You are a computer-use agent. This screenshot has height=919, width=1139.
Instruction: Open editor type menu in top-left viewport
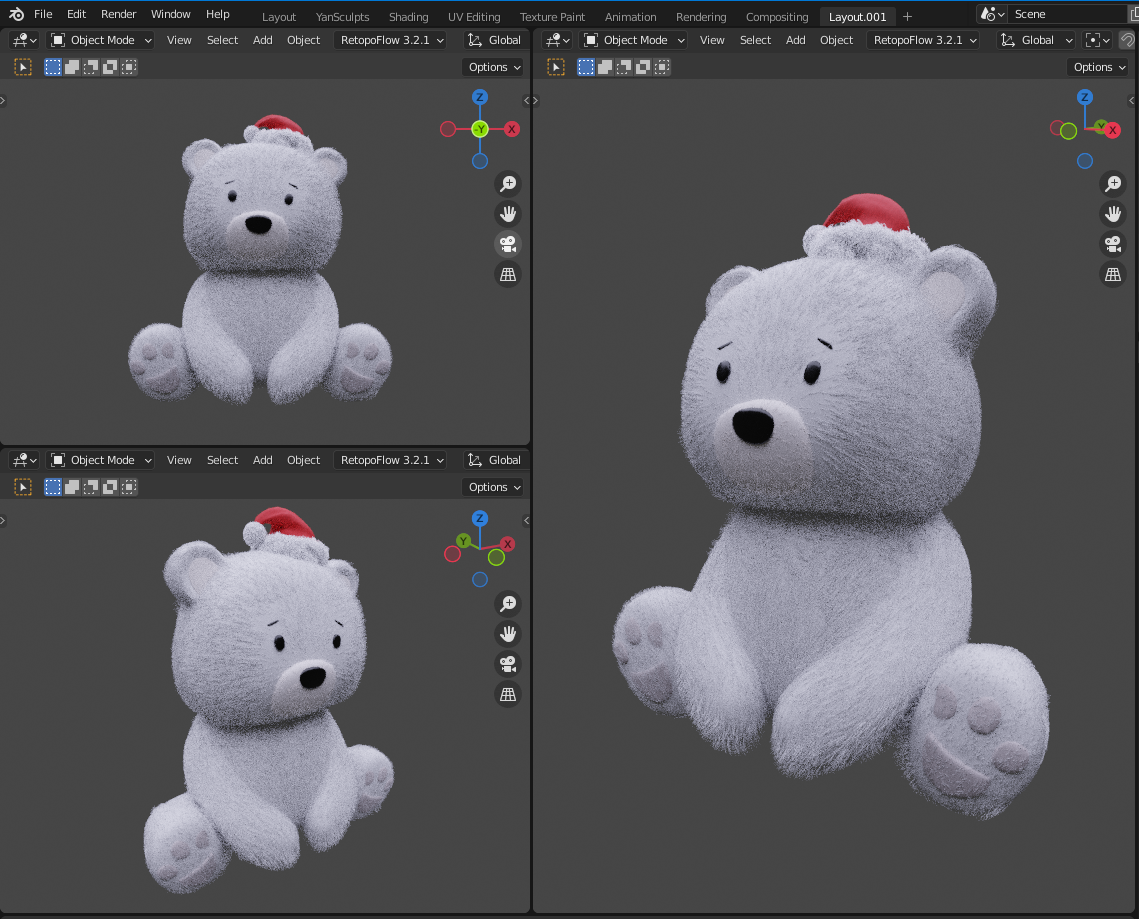(25, 40)
